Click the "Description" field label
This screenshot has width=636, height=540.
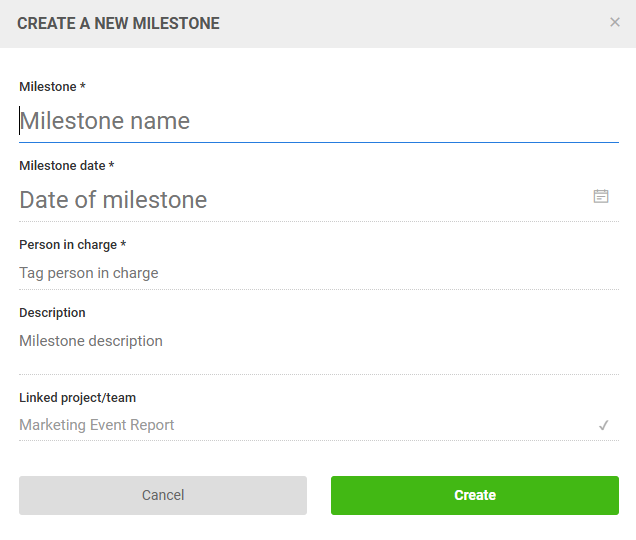click(x=52, y=313)
